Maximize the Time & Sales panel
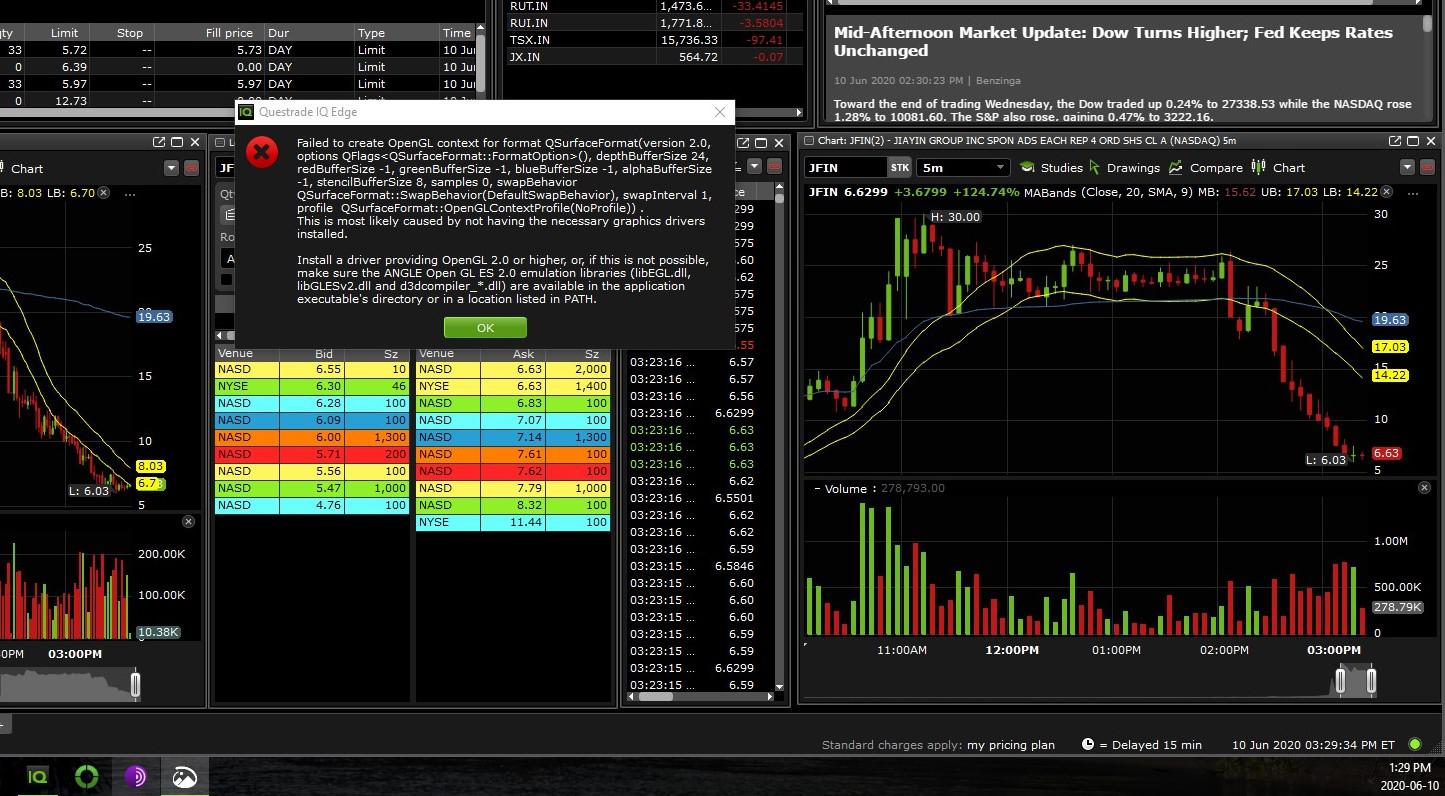1445x796 pixels. coord(760,143)
